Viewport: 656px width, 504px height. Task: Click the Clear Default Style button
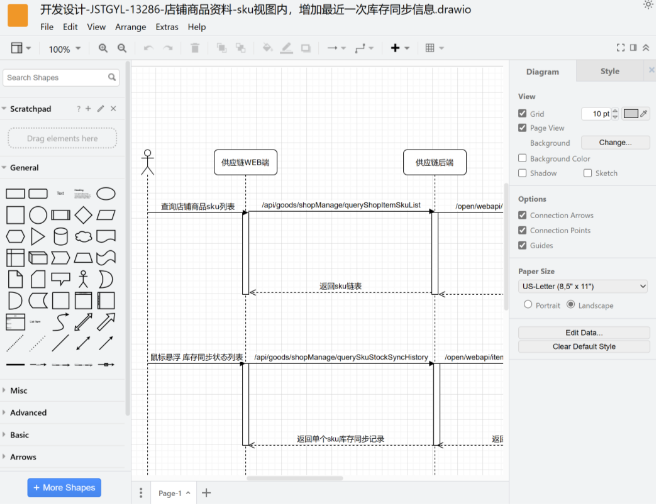click(x=583, y=346)
